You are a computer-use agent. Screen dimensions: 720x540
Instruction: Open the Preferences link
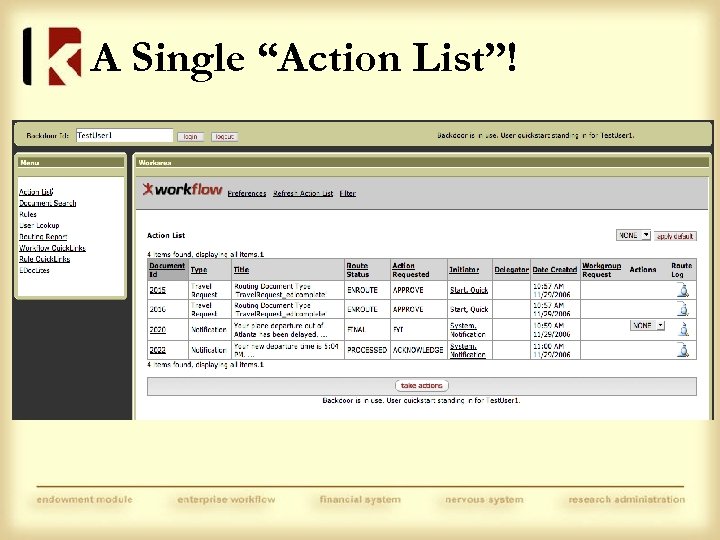[x=247, y=193]
